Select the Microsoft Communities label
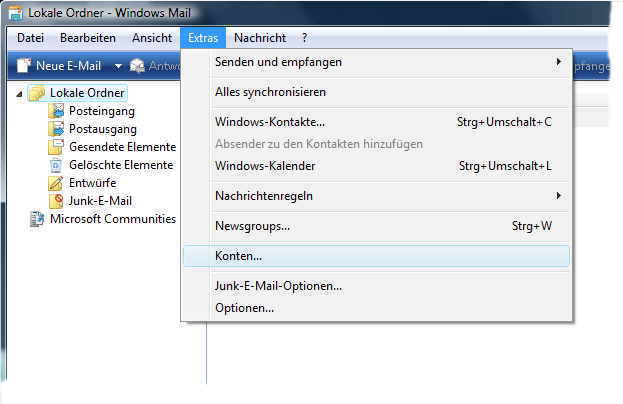623x404 pixels. click(113, 219)
